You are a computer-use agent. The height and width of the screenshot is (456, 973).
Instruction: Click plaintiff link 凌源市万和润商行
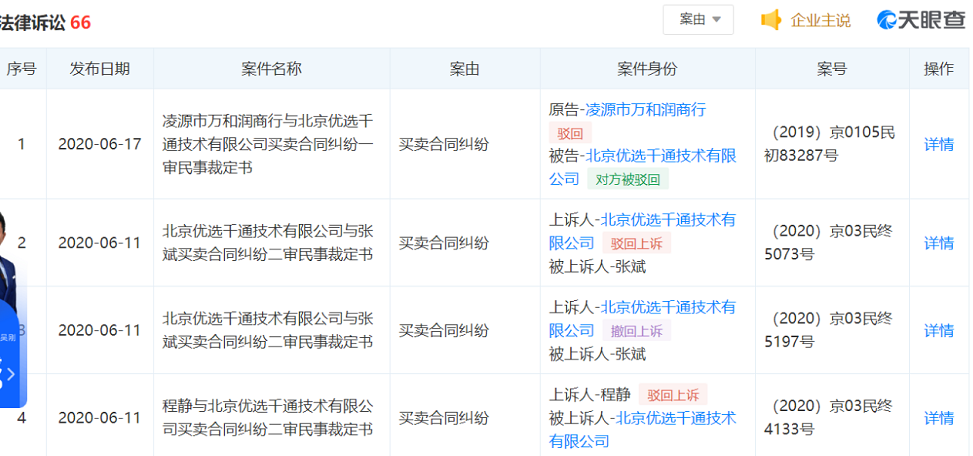[x=645, y=109]
